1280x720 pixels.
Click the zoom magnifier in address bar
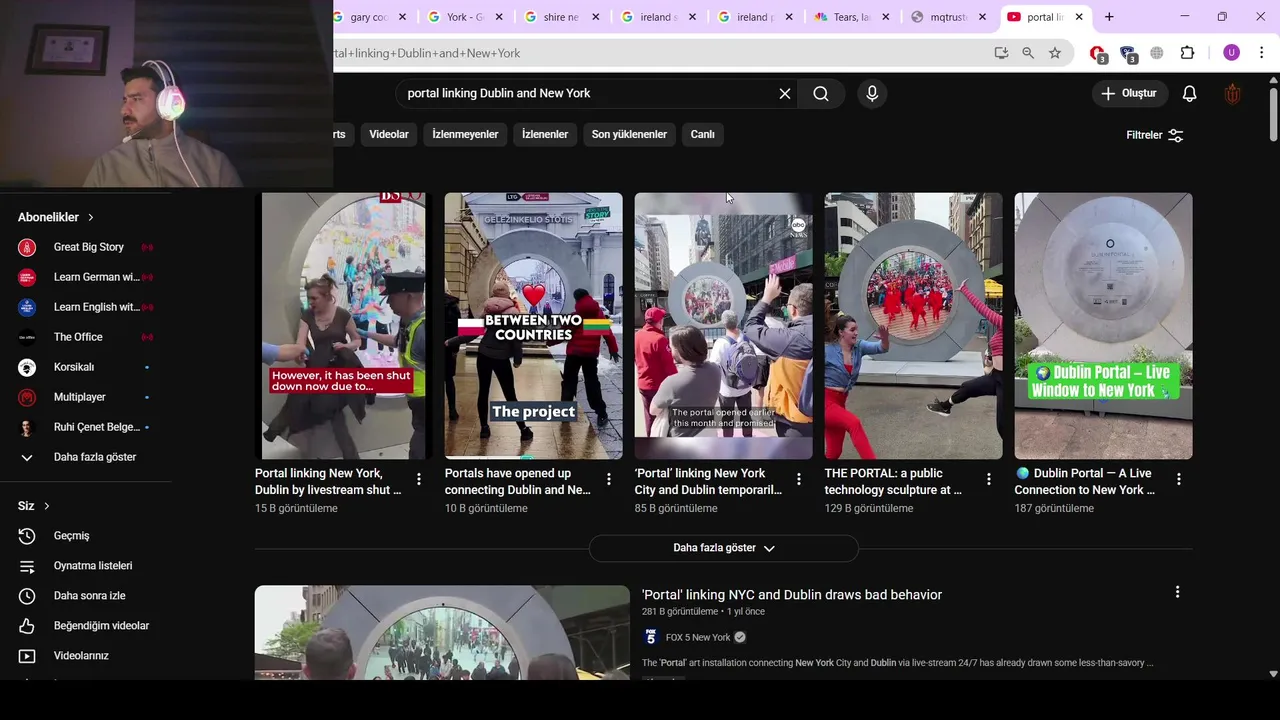[1028, 53]
